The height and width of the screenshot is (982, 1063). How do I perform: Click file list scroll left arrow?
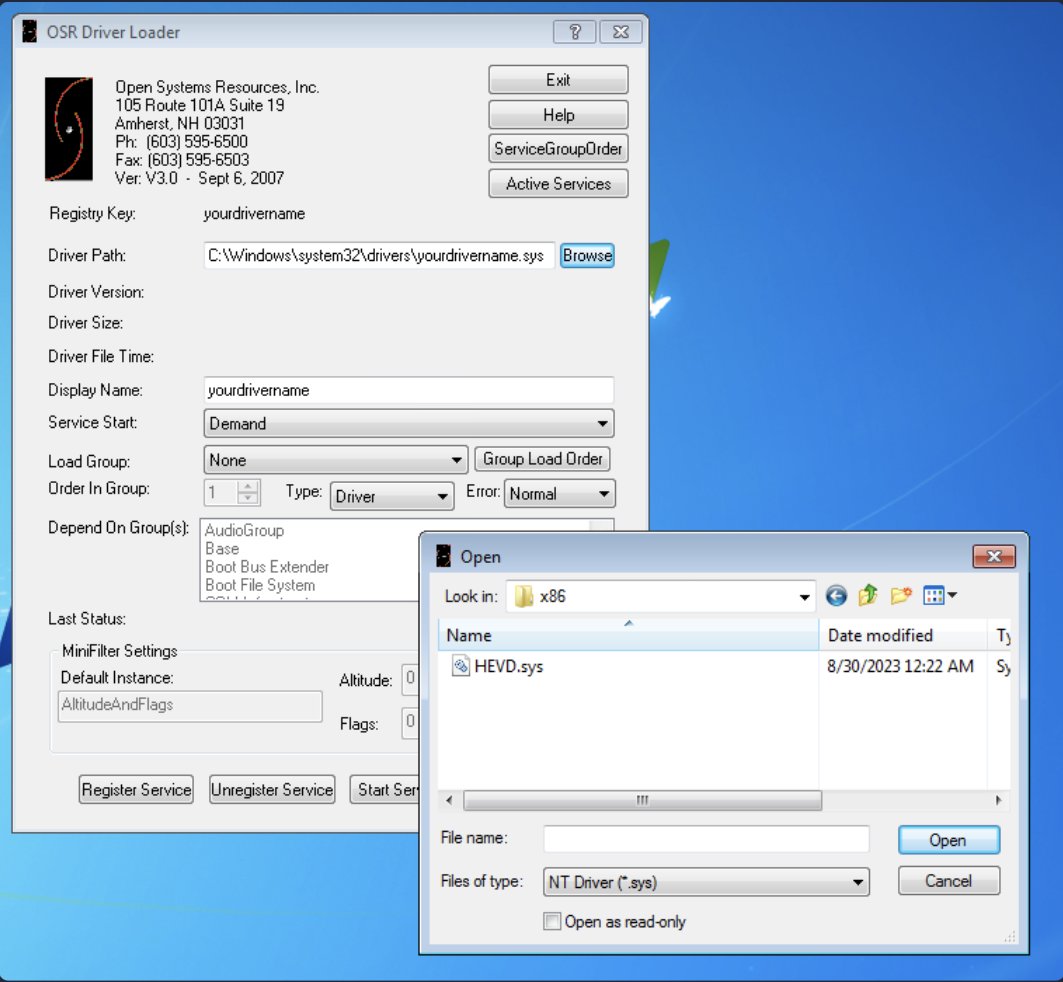click(x=449, y=800)
